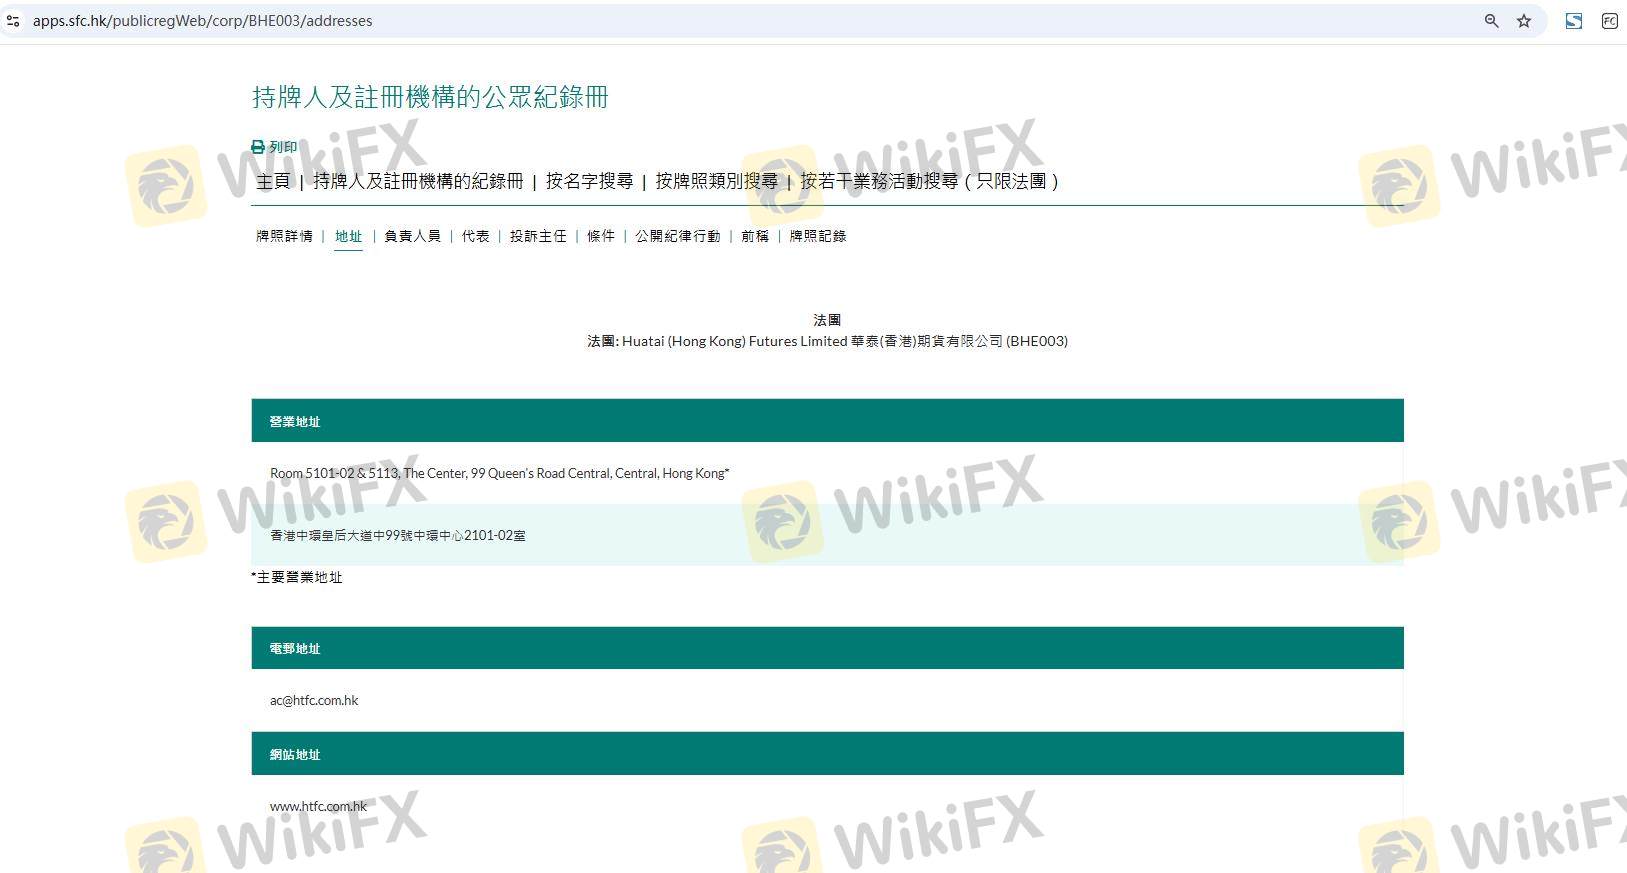Click the page title 持牌人及註冊機構的公眾紀錄冊
Image resolution: width=1627 pixels, height=873 pixels.
pyautogui.click(x=430, y=97)
